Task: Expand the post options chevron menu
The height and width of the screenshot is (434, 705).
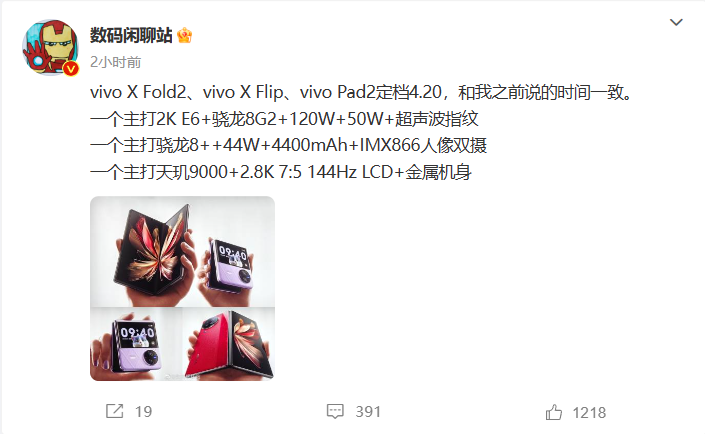Action: 676,22
